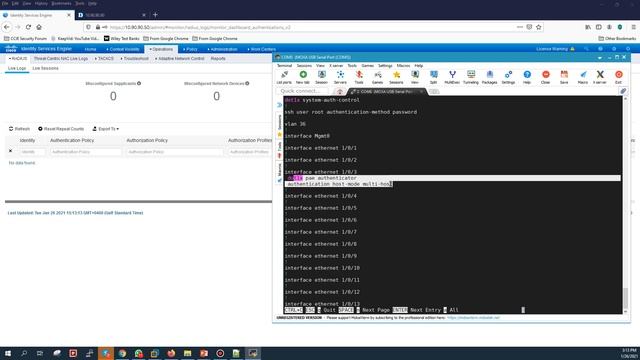
Task: Select the COM6 serial session tab
Action: (387, 92)
